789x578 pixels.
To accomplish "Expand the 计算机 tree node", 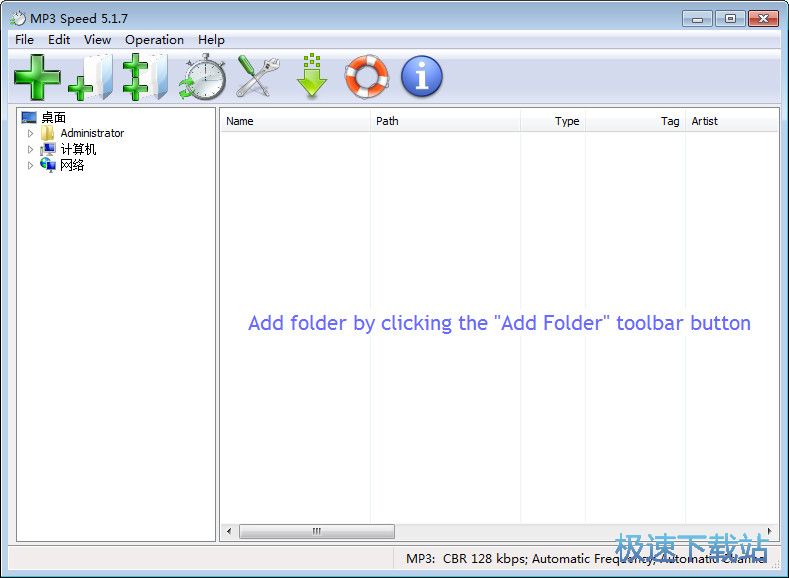I will [30, 149].
